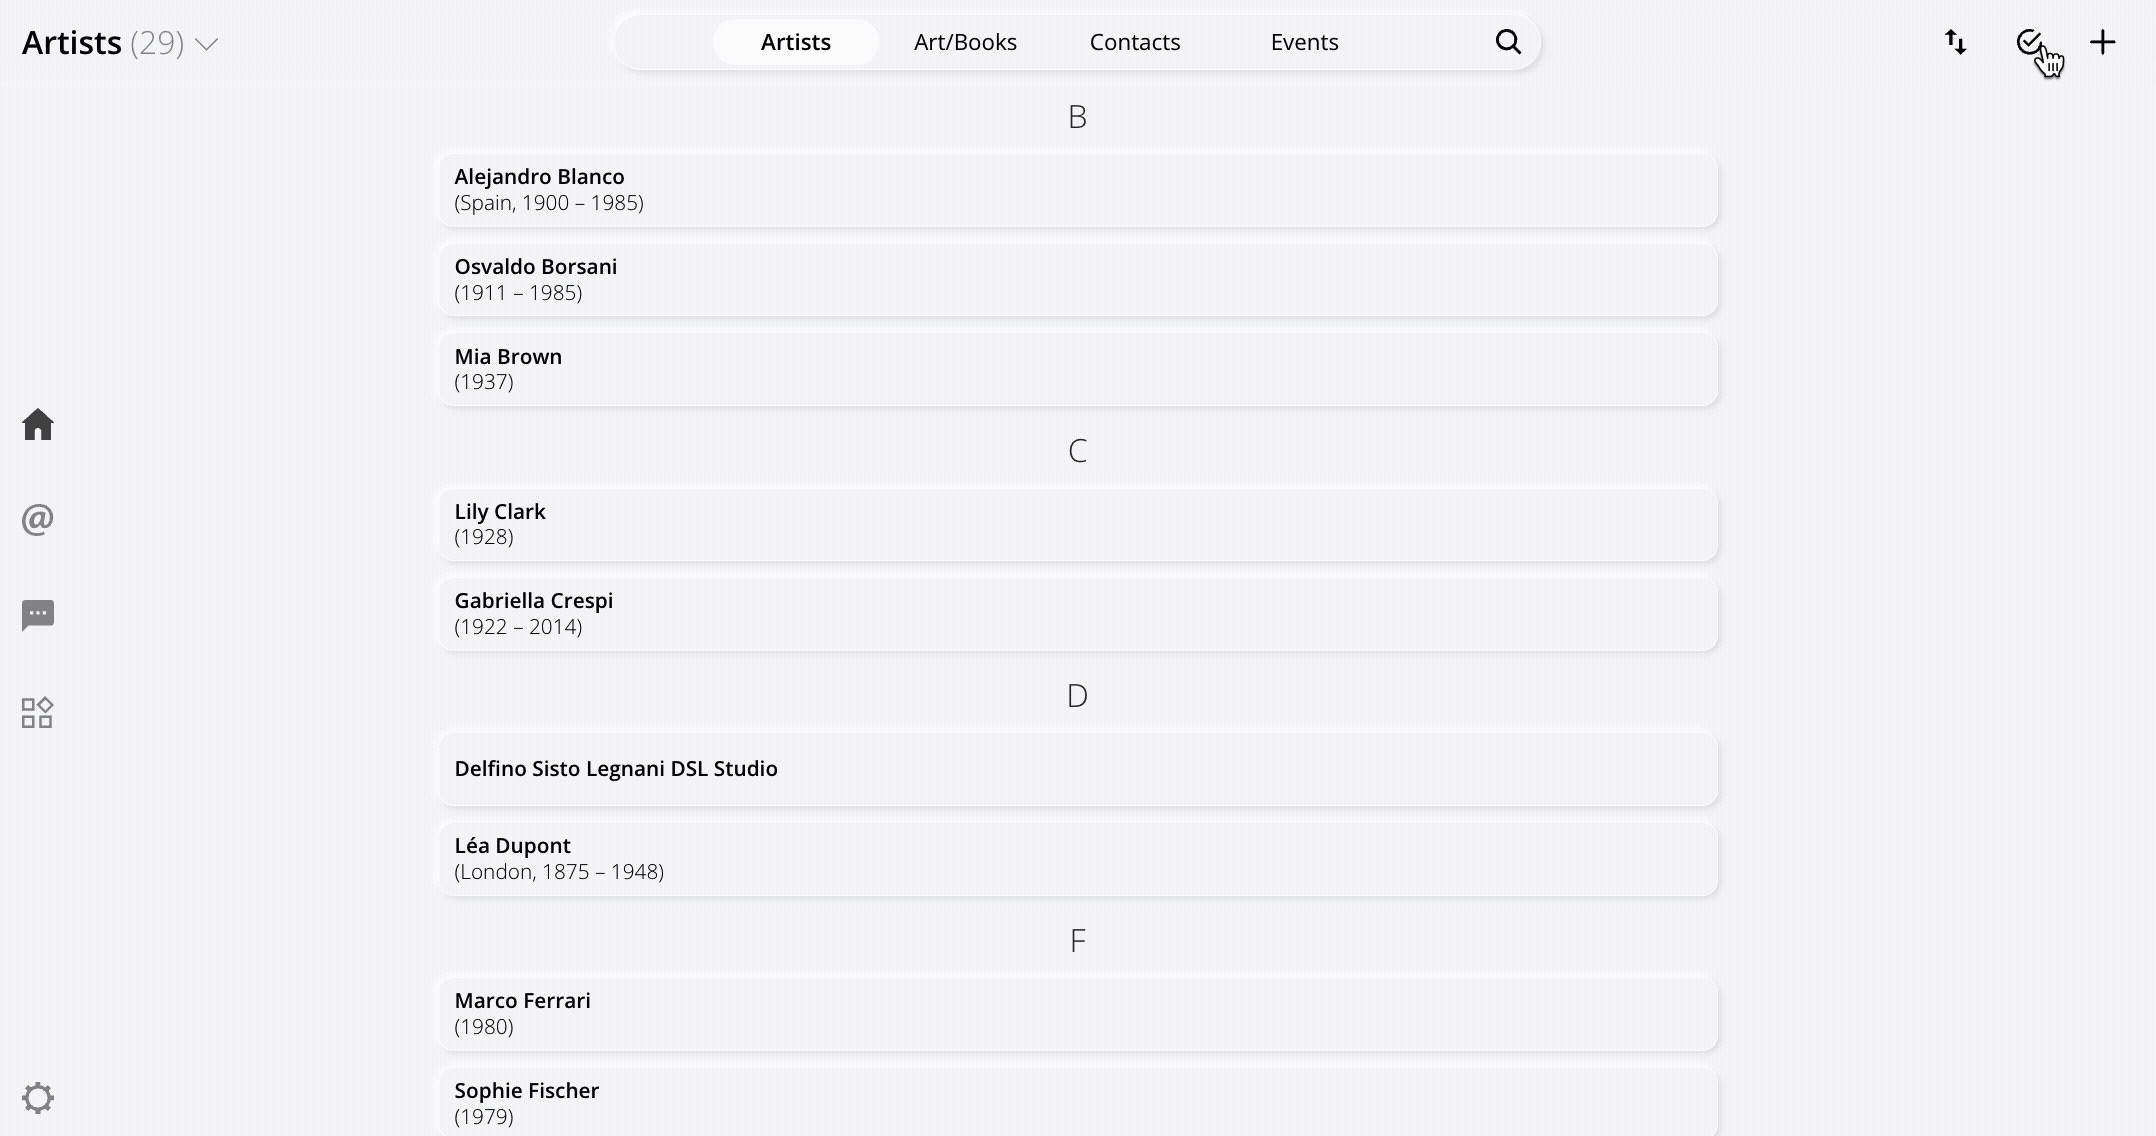Viewport: 2156px width, 1136px height.
Task: Open Sophie Fischer's artist entry
Action: [x=1077, y=1100]
